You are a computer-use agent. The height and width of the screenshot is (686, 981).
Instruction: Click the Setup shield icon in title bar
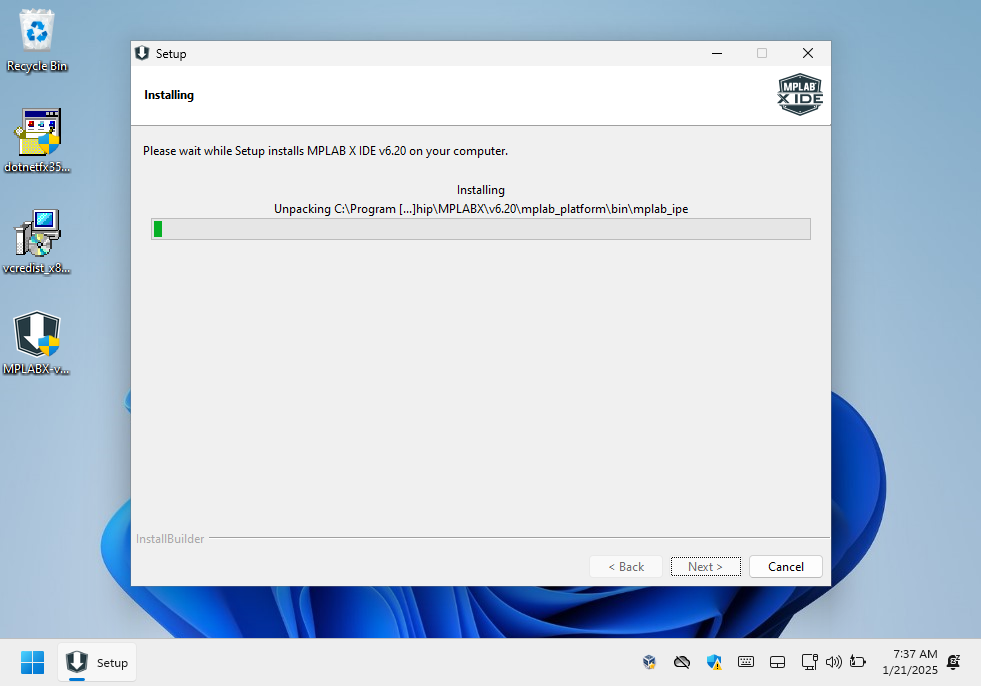(x=142, y=53)
